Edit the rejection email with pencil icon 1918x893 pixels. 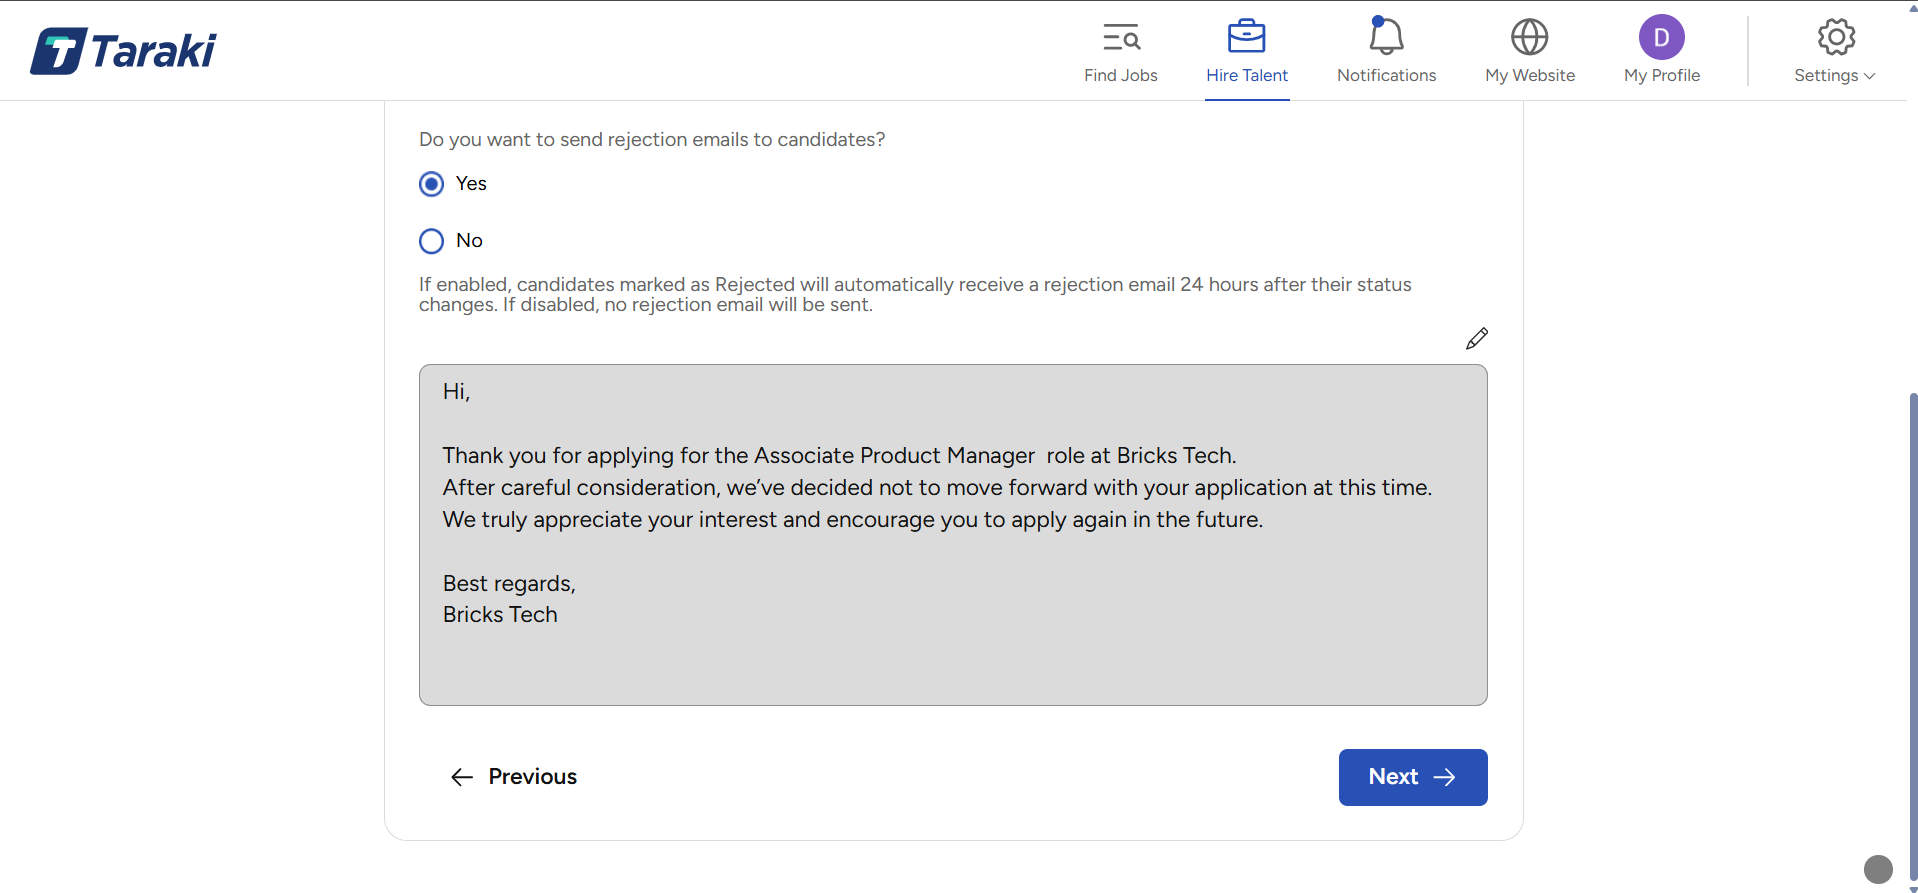pos(1476,339)
